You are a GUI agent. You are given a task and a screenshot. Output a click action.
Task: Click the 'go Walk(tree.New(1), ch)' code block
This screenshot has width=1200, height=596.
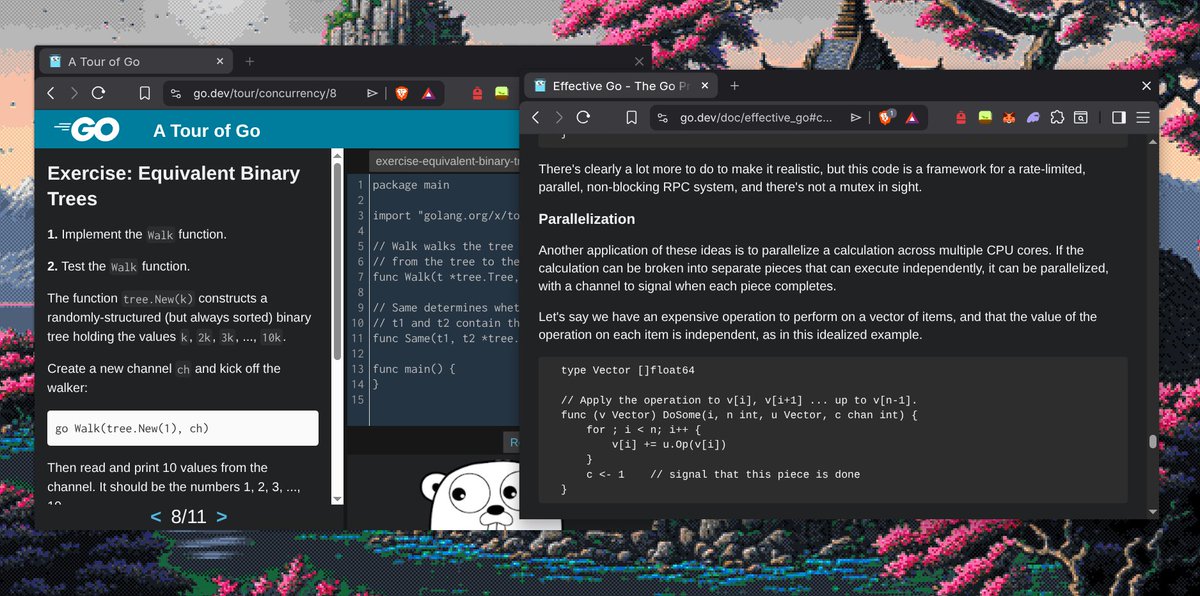point(183,428)
